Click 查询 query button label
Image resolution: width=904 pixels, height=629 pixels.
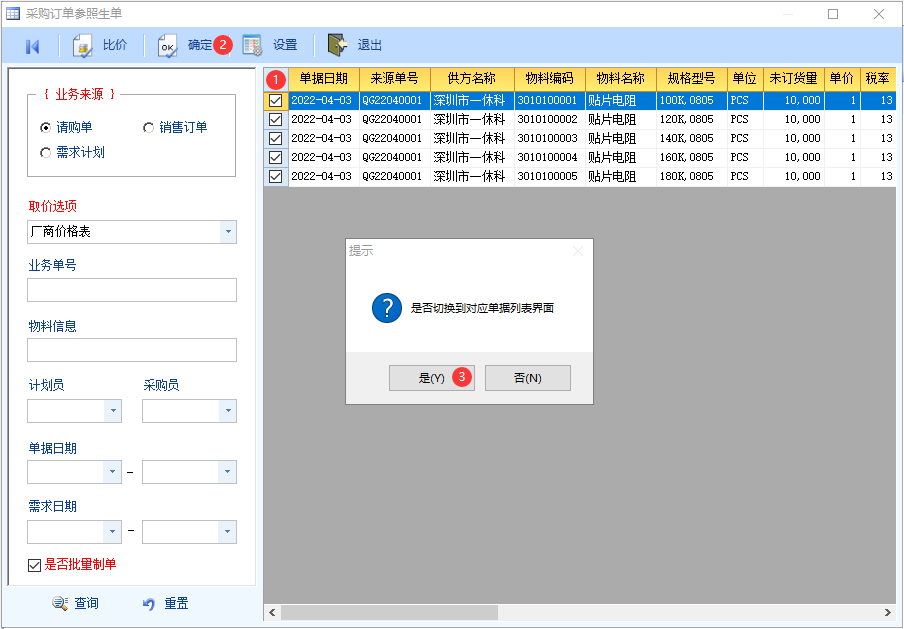click(x=86, y=603)
